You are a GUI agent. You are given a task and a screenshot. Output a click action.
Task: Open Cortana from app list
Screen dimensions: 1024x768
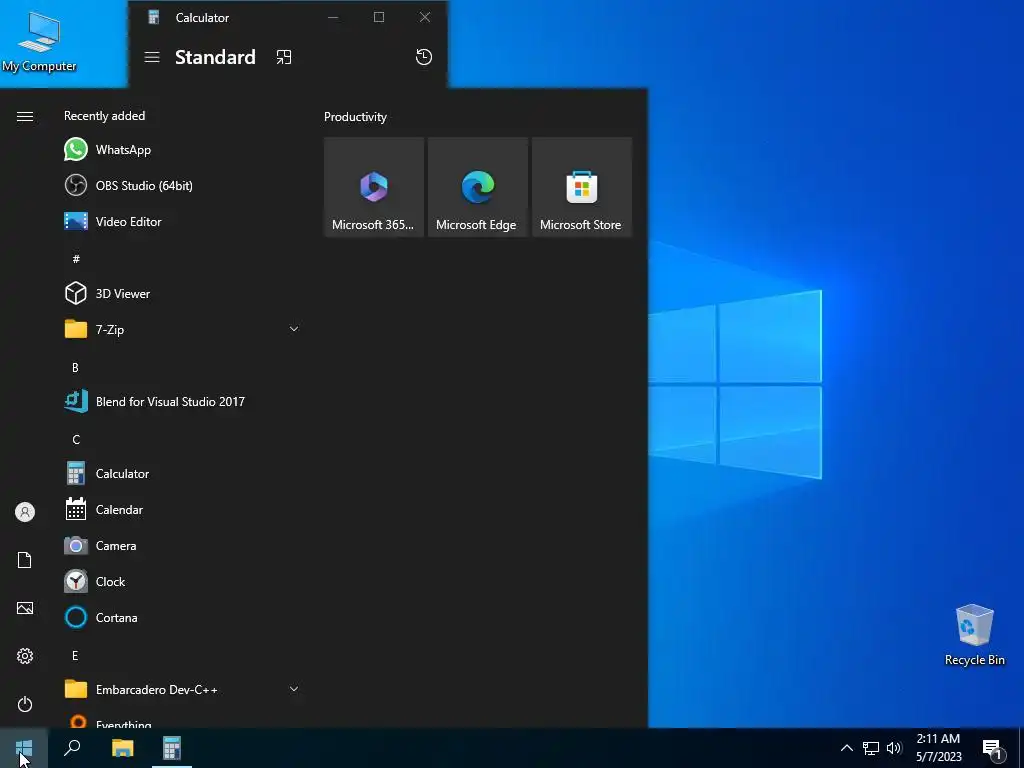(183, 617)
